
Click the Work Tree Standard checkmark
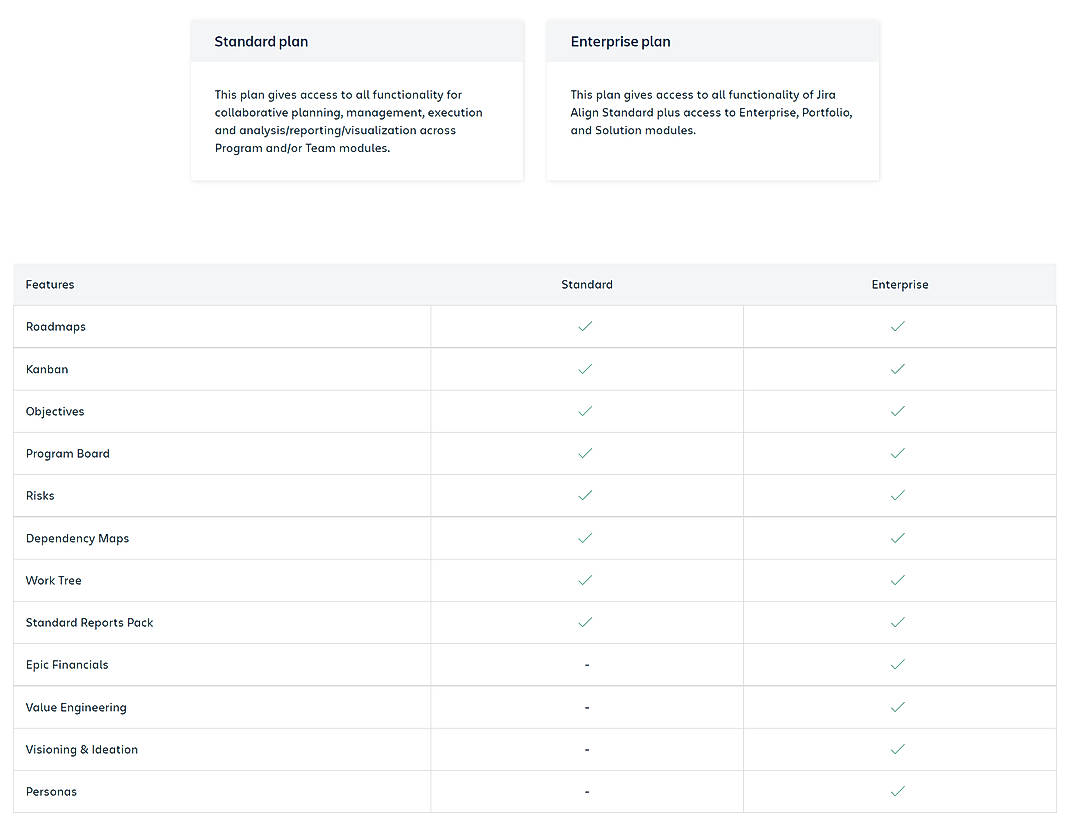click(x=586, y=580)
